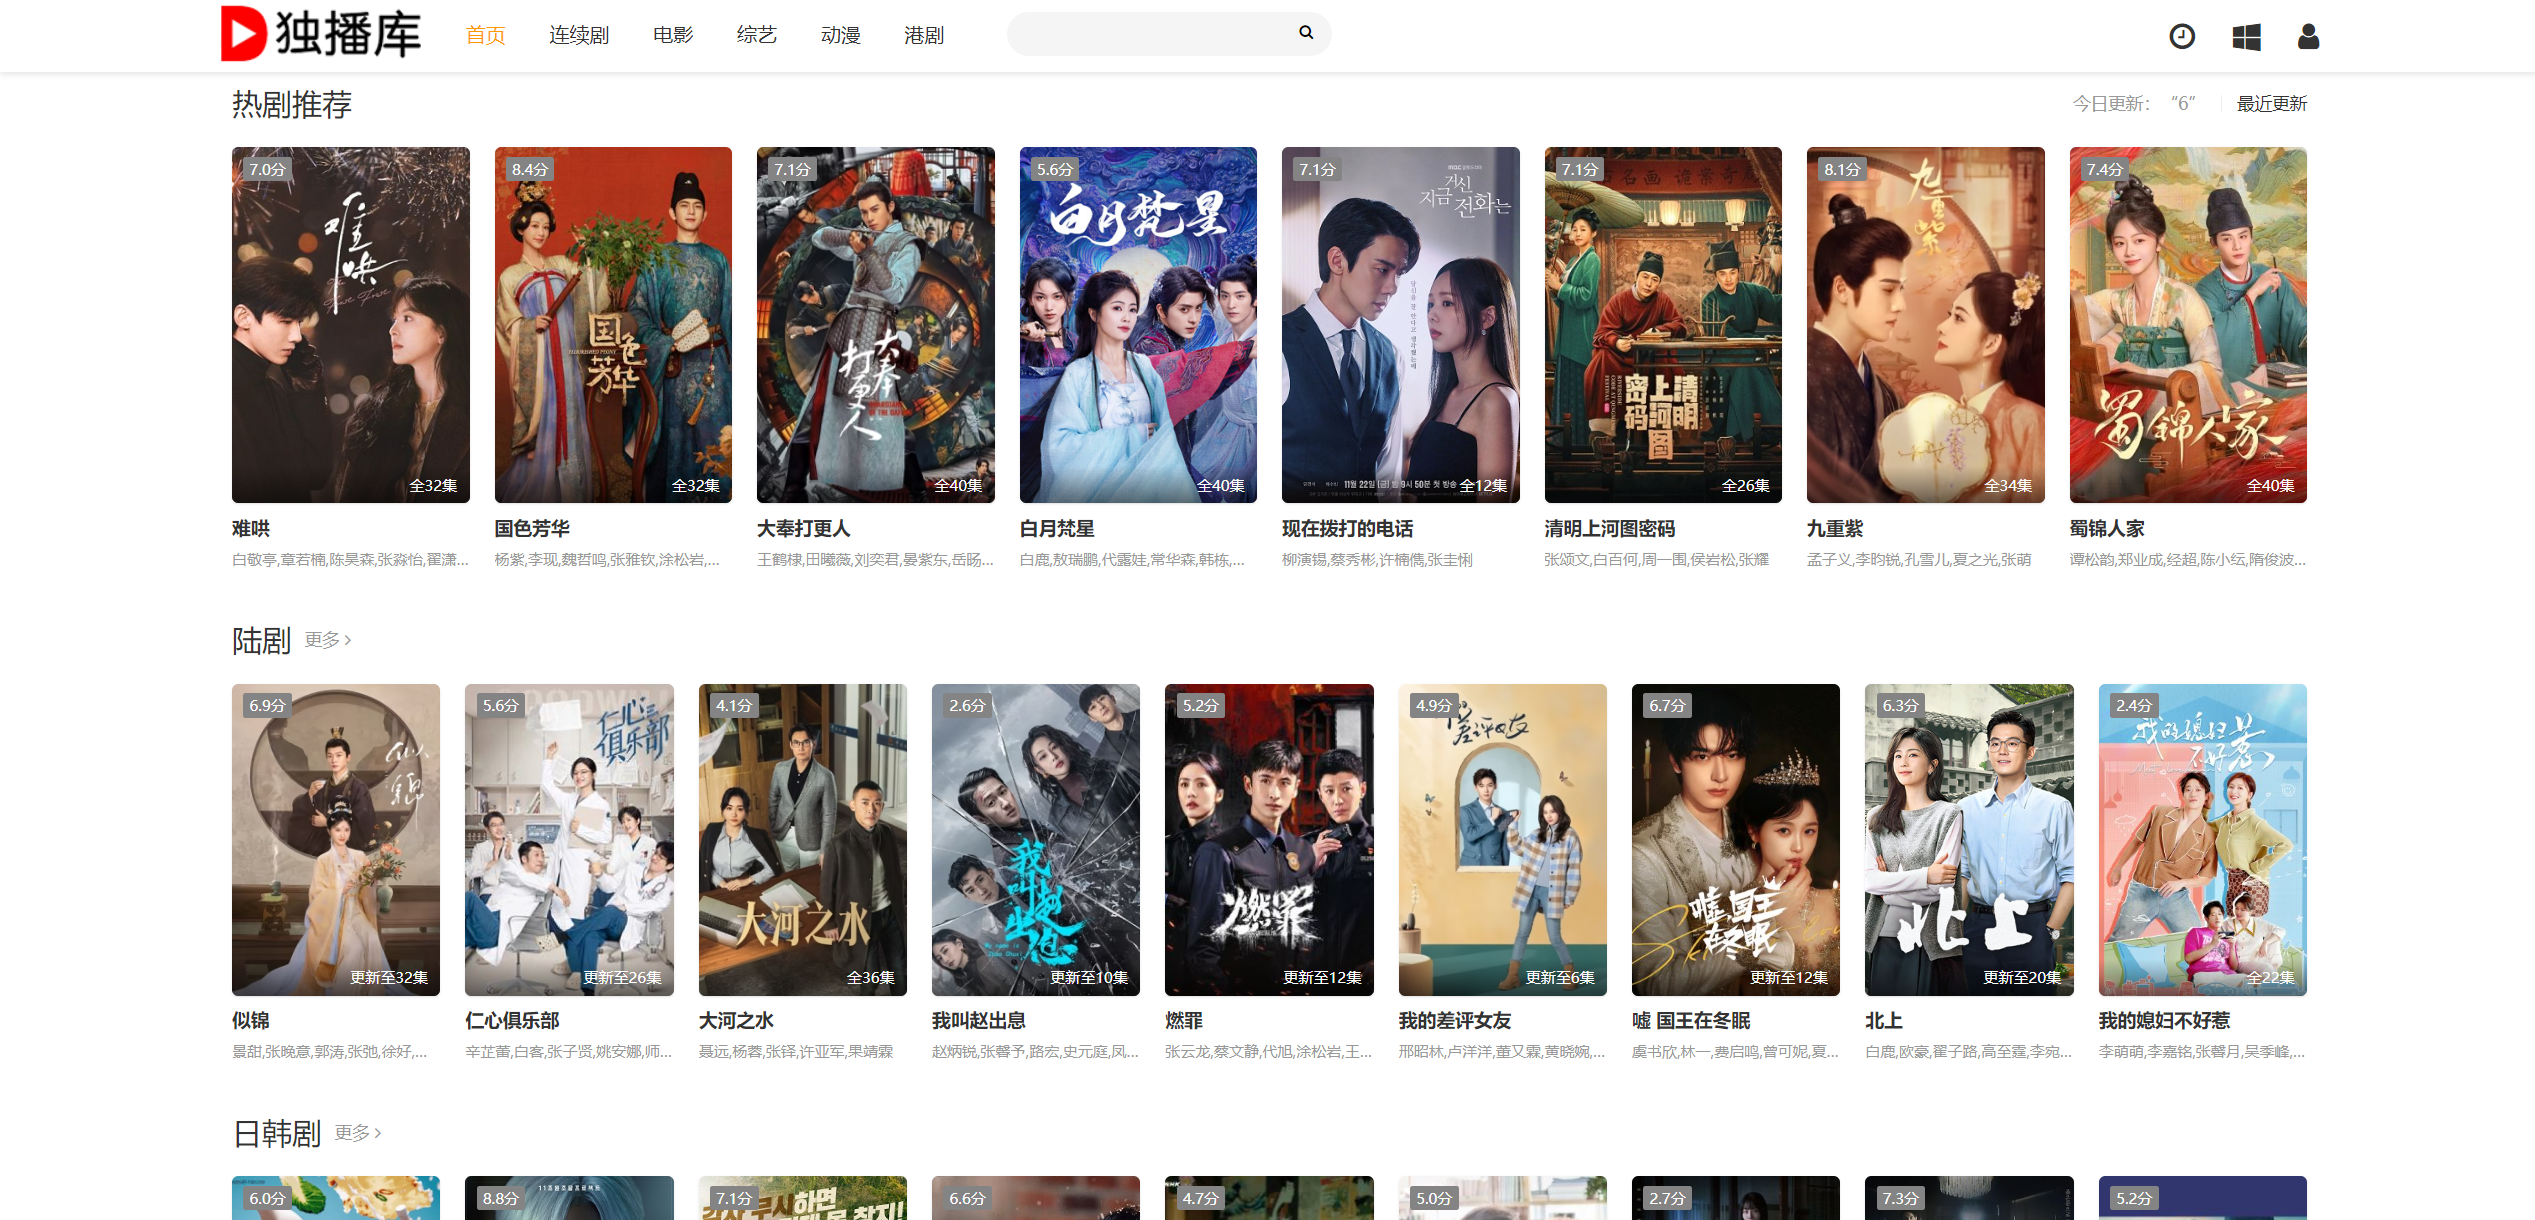Click the Windows client download icon

[2246, 37]
